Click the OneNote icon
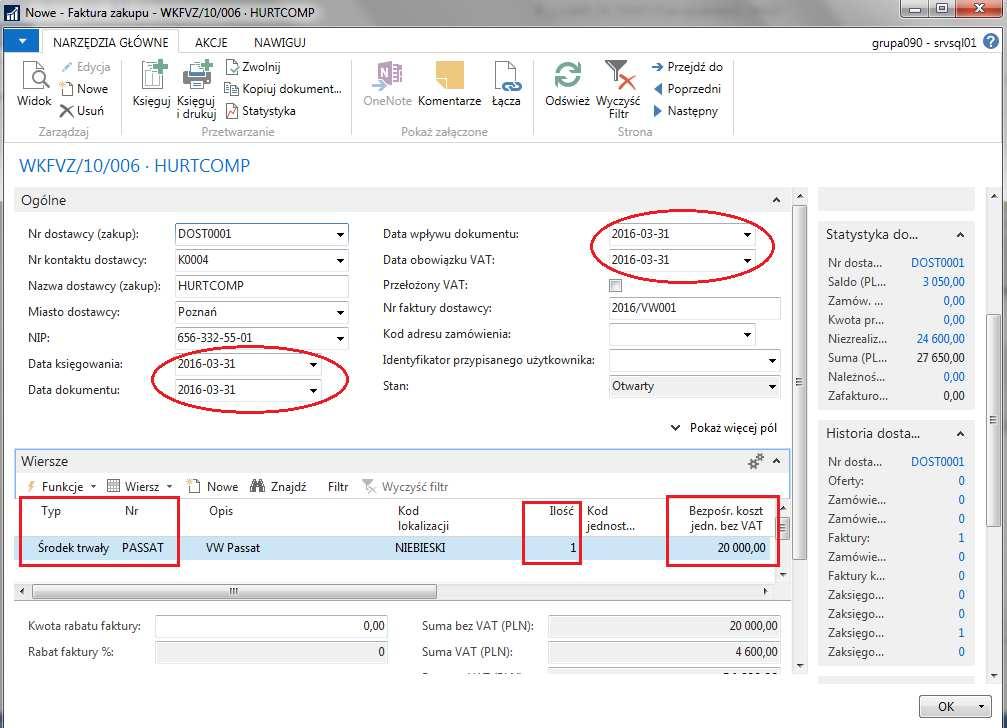 click(388, 76)
